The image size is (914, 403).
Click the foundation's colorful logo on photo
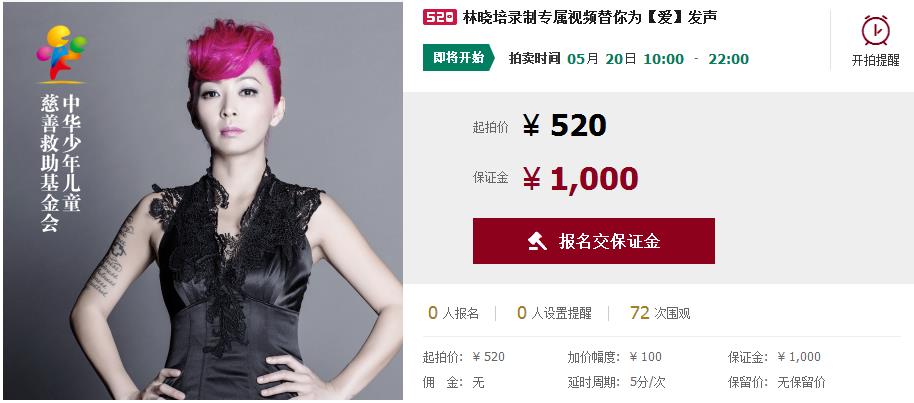click(x=61, y=53)
